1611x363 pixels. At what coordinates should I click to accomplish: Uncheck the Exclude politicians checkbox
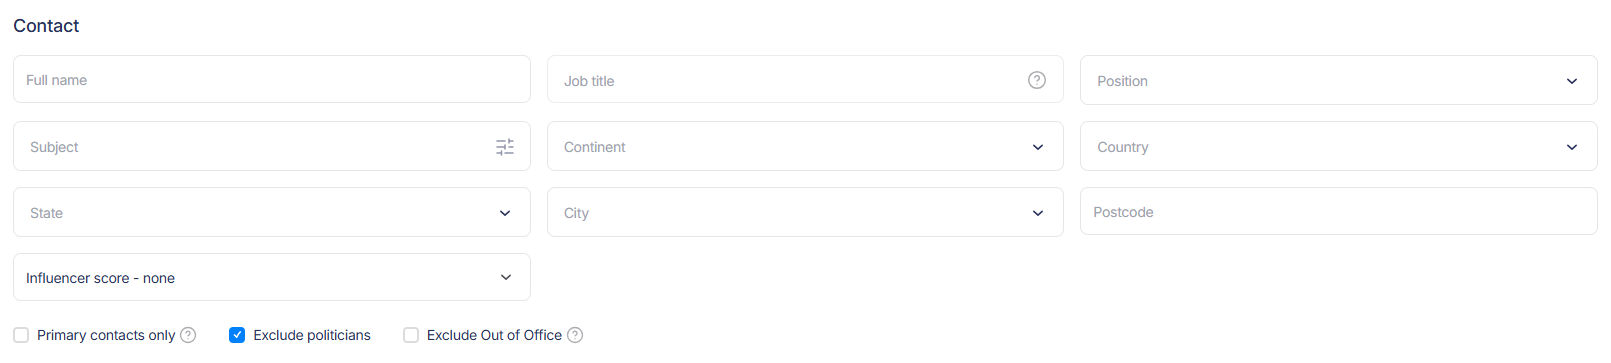(x=237, y=335)
